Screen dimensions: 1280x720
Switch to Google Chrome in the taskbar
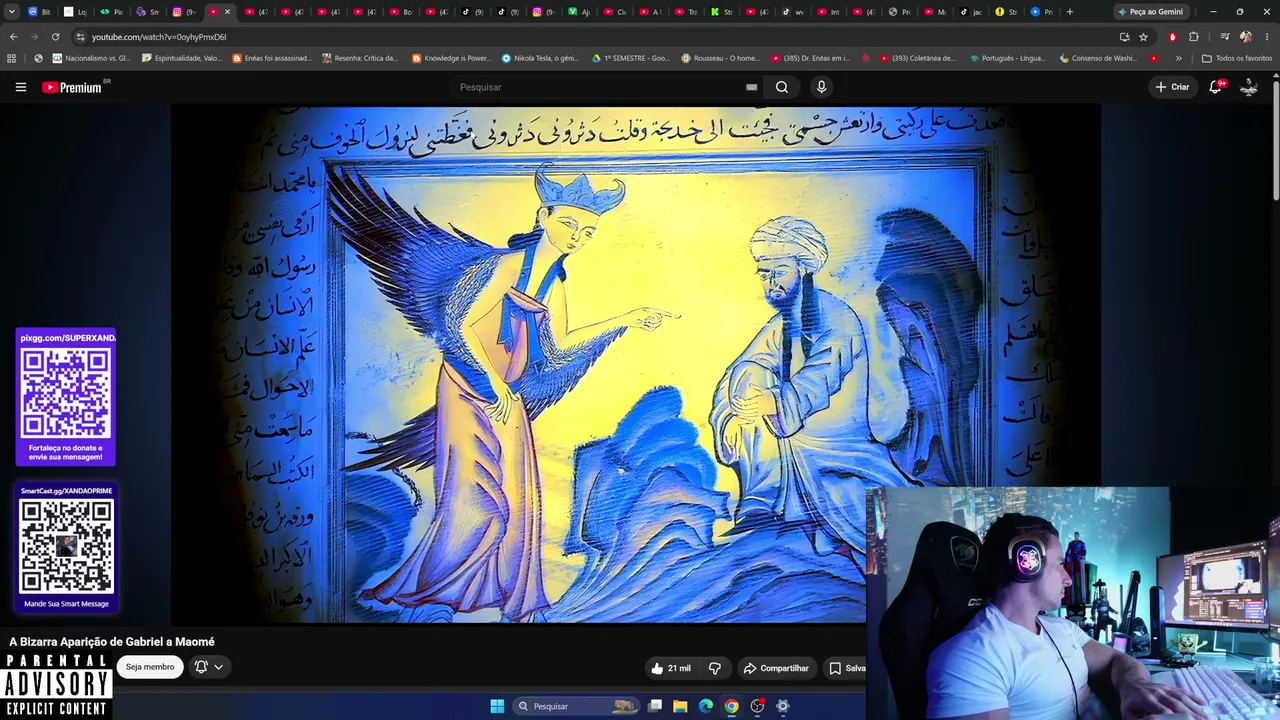pos(732,706)
